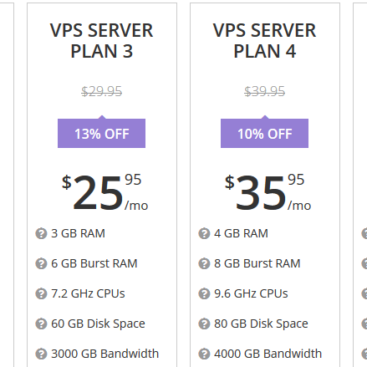Screen dimensions: 367x367
Task: Click help icon beside 3000 GB Bandwidth
Action: pos(41,354)
